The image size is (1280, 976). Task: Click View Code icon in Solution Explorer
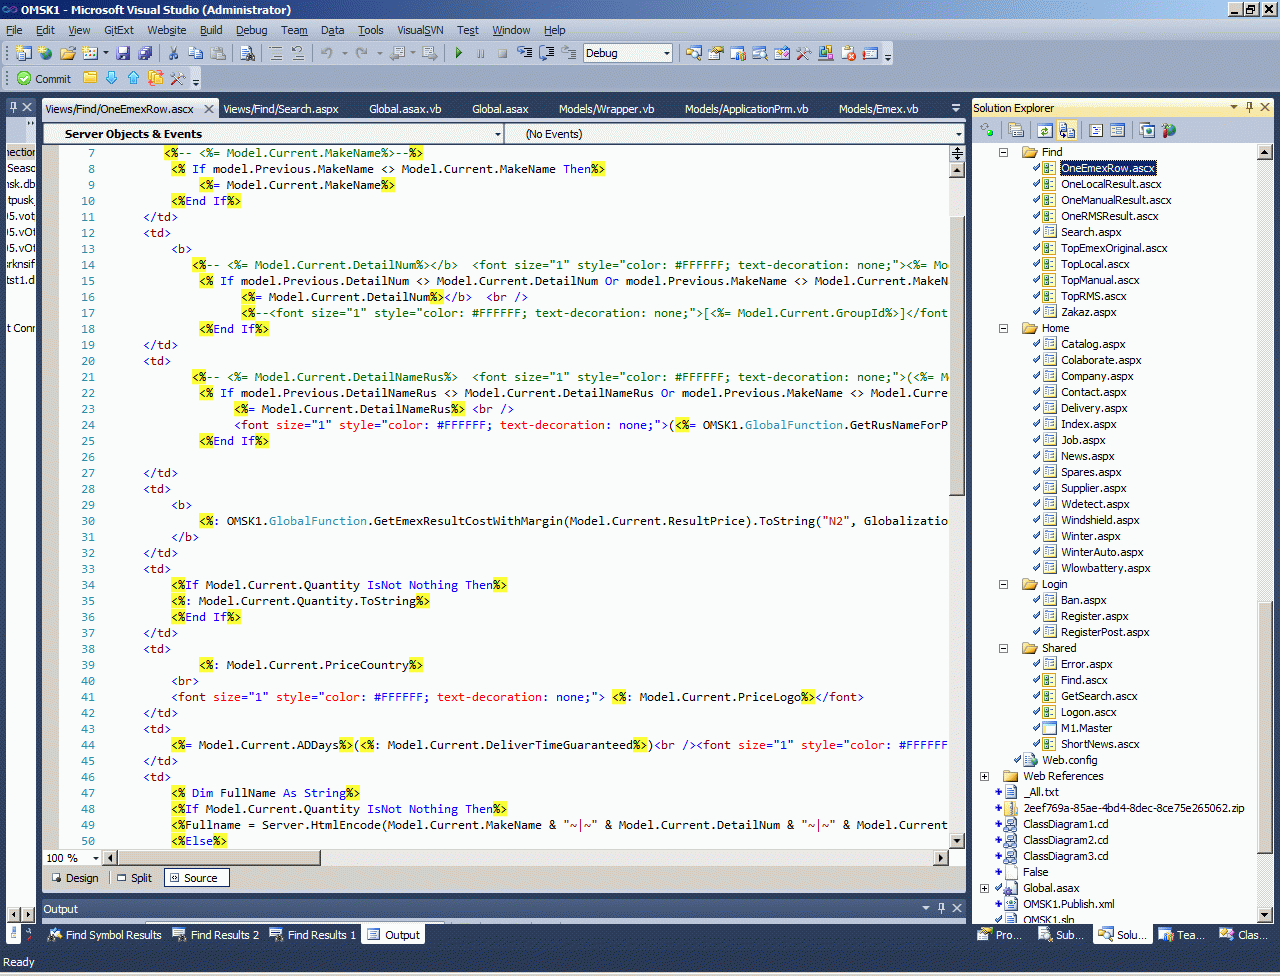pyautogui.click(x=1096, y=130)
